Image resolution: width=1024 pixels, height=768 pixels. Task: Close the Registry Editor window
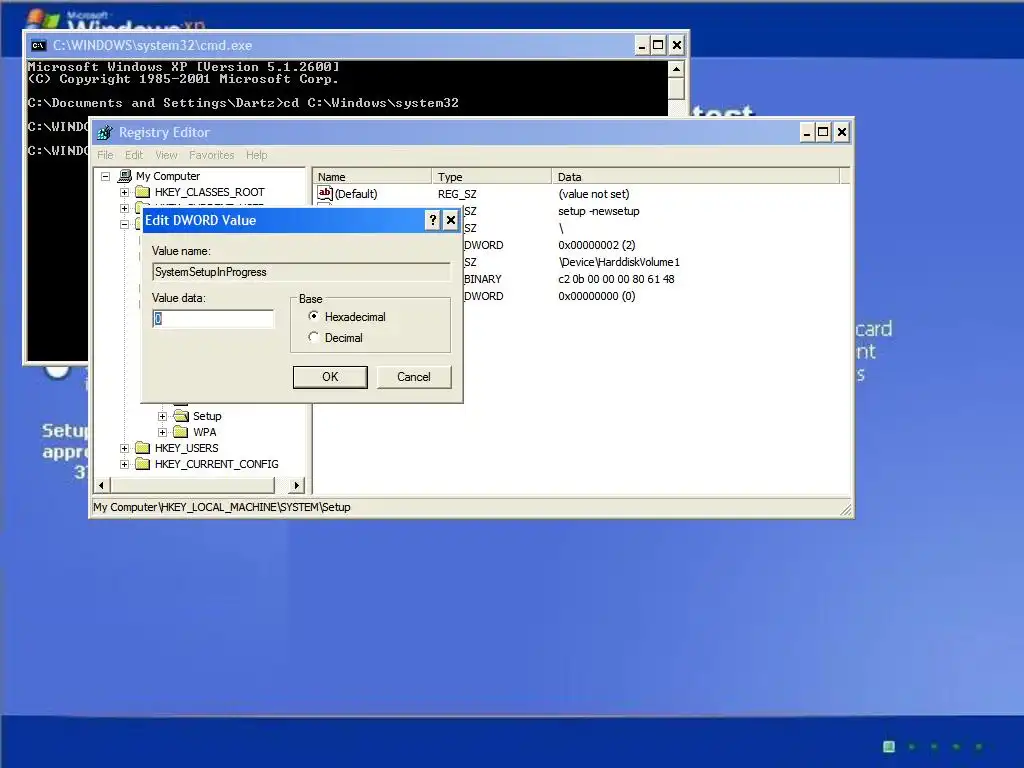tap(842, 133)
